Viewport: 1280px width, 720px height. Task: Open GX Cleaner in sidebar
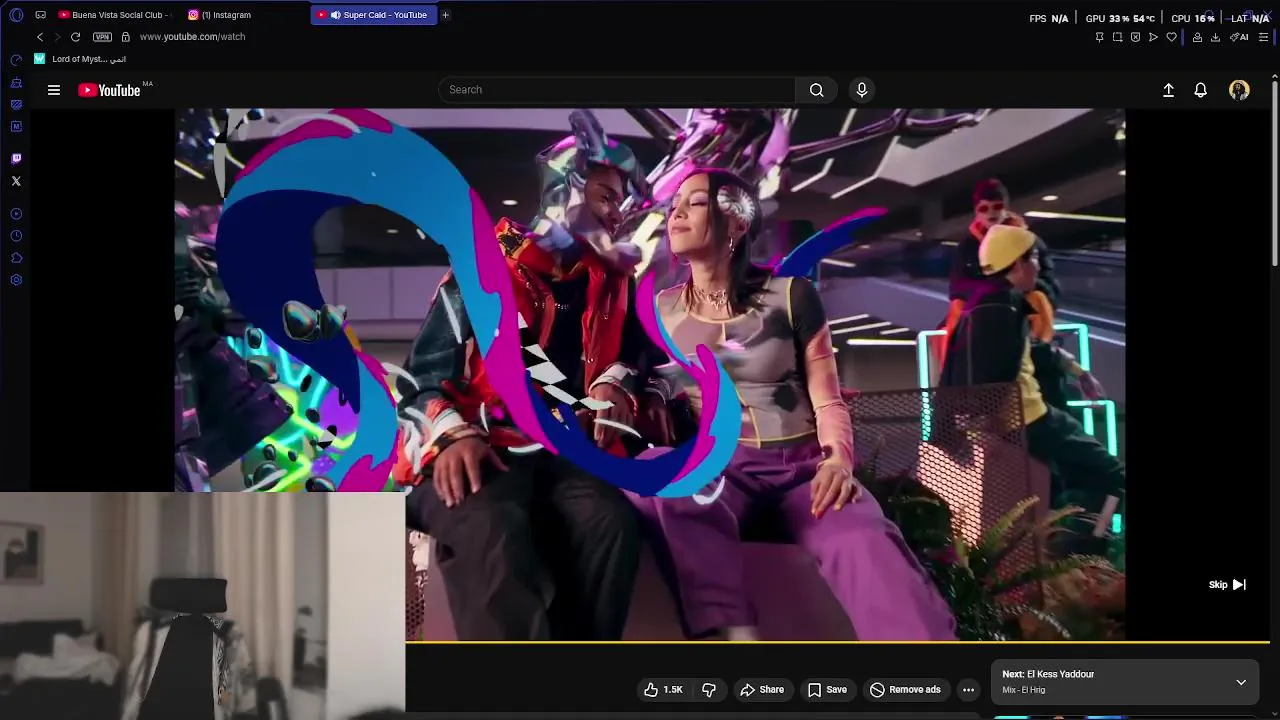click(16, 82)
